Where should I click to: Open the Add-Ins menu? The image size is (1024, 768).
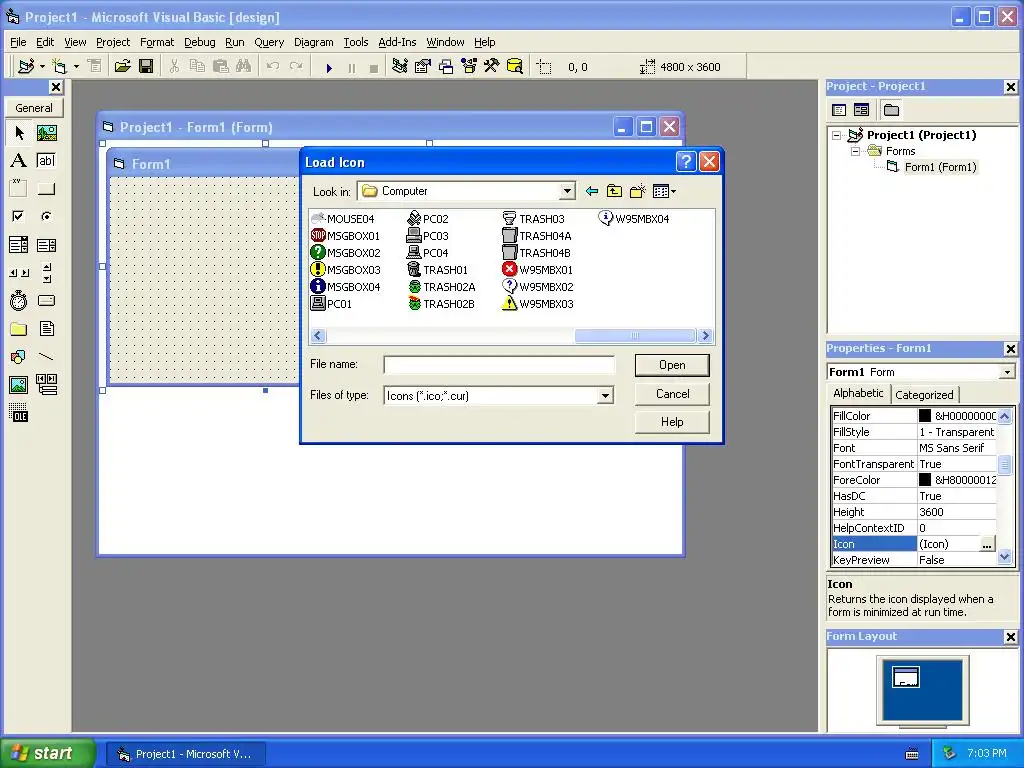[x=397, y=42]
